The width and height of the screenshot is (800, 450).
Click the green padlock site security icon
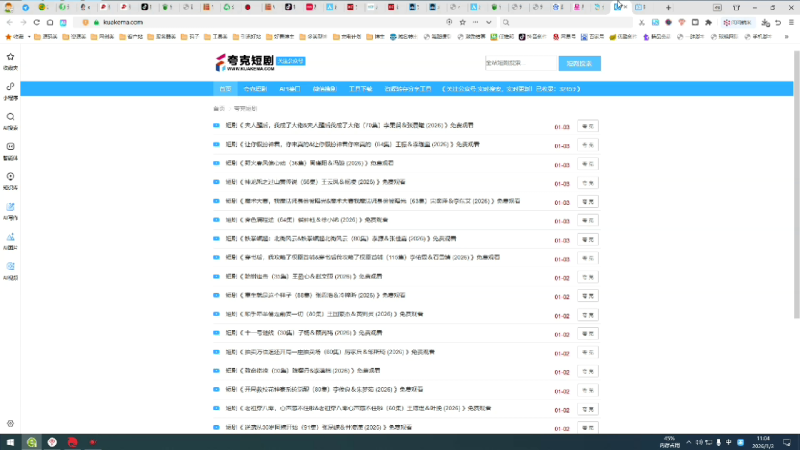96,22
